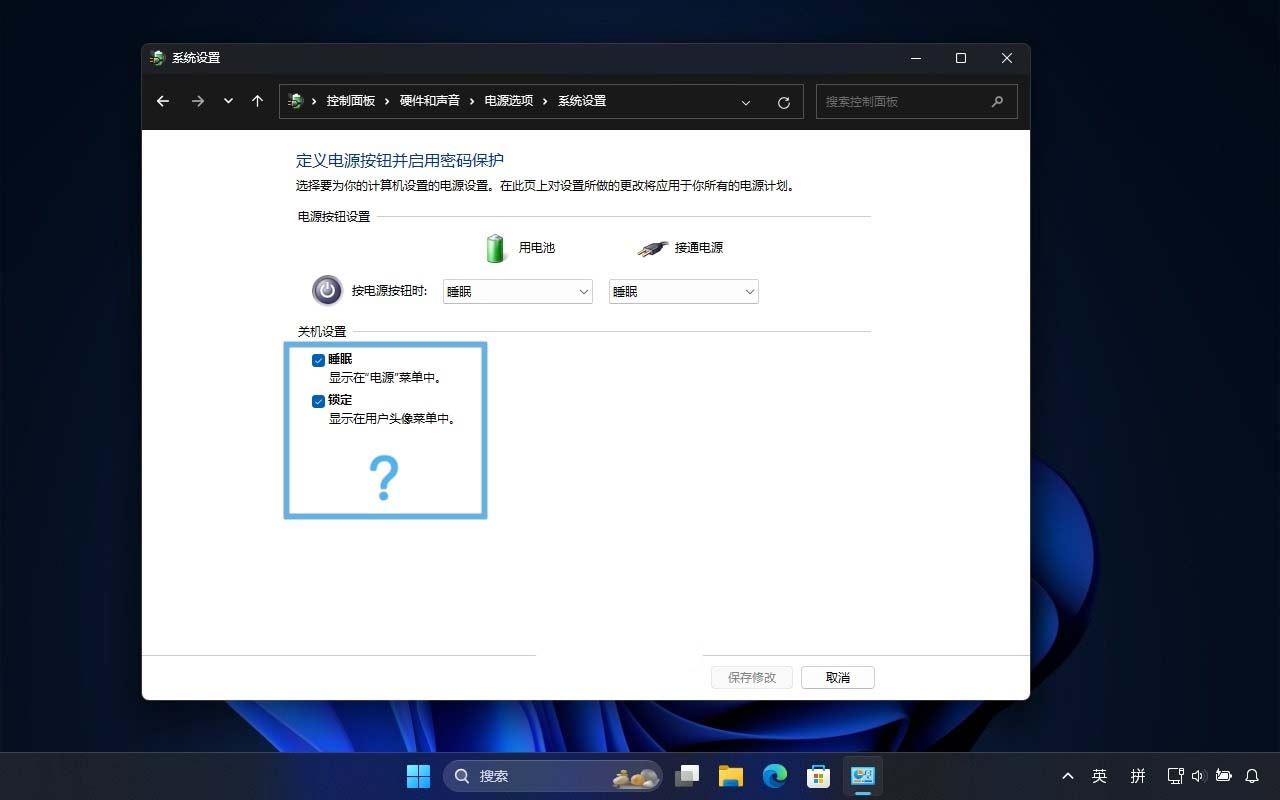Image resolution: width=1280 pixels, height=800 pixels.
Task: Open File Explorer from the taskbar
Action: (730, 776)
